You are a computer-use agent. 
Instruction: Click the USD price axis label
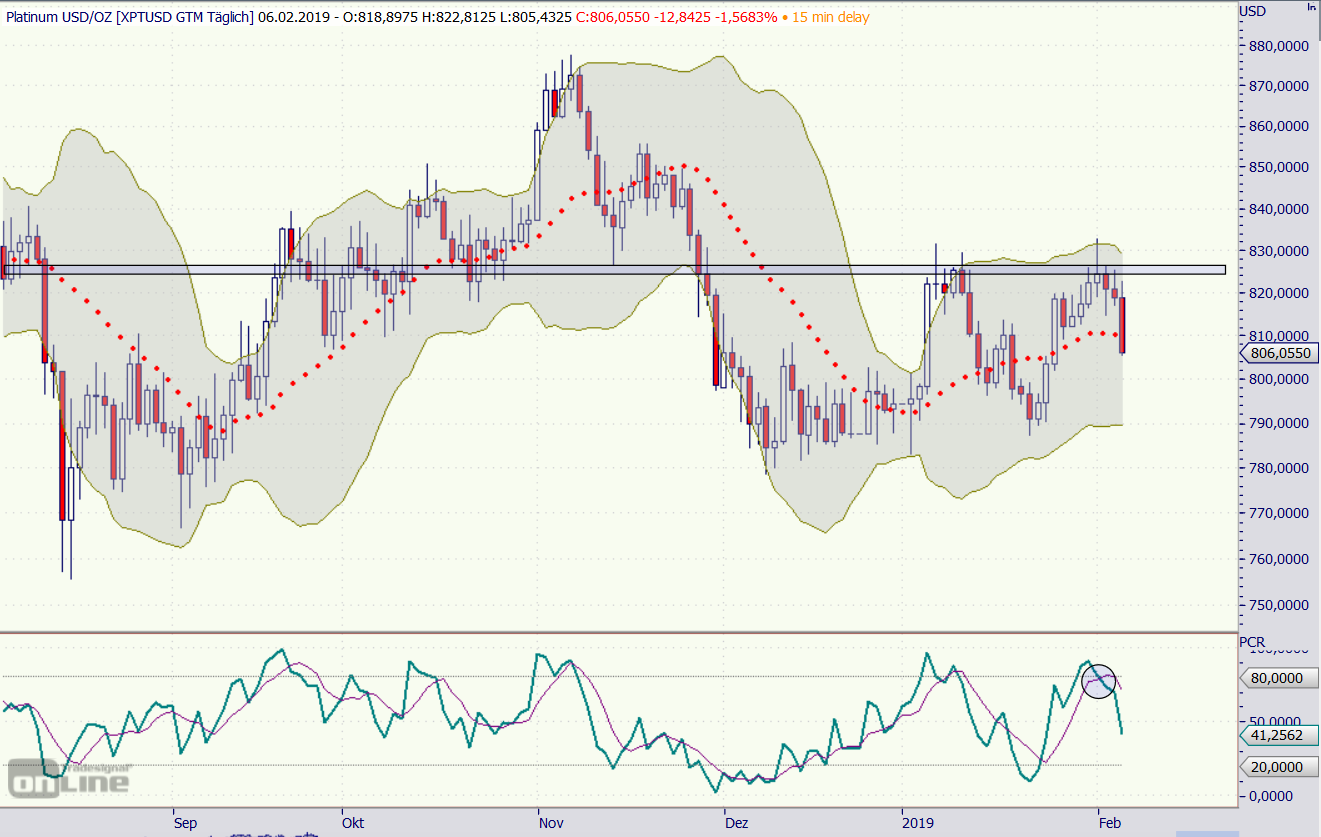click(x=1253, y=11)
